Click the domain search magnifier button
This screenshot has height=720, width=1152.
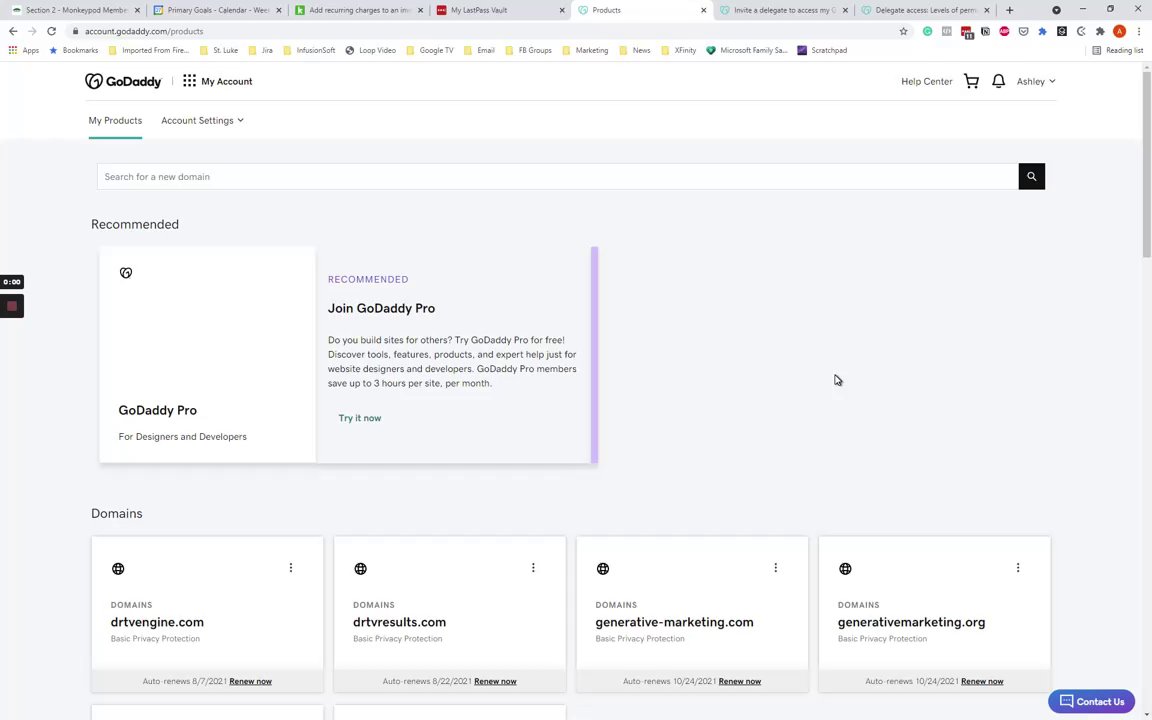click(1031, 177)
